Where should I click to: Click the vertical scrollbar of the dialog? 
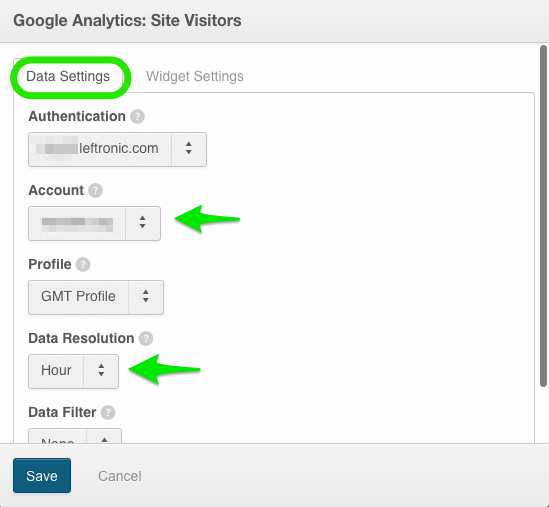543,216
